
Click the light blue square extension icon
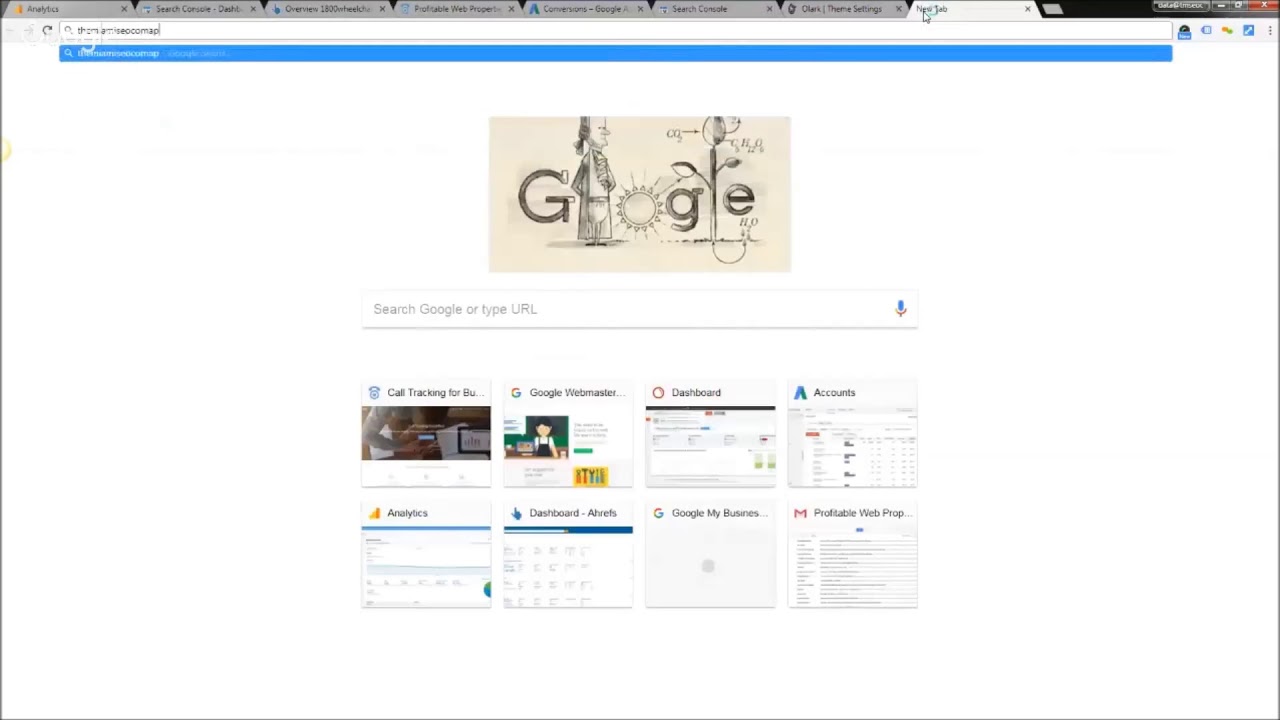click(x=1206, y=31)
